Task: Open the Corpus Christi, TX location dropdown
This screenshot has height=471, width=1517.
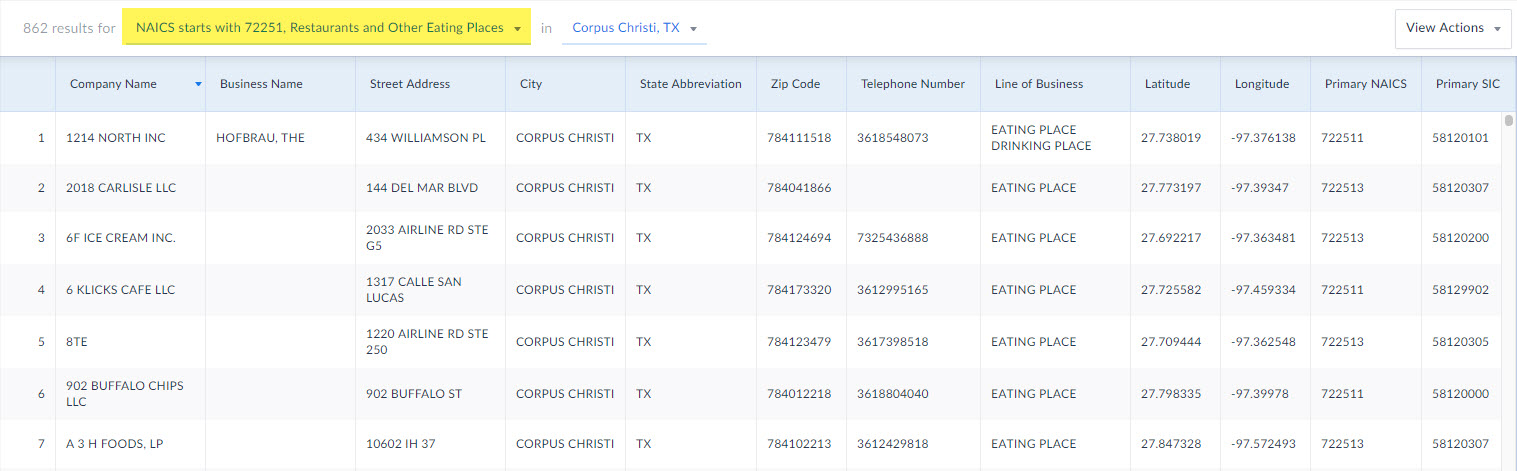Action: click(634, 28)
